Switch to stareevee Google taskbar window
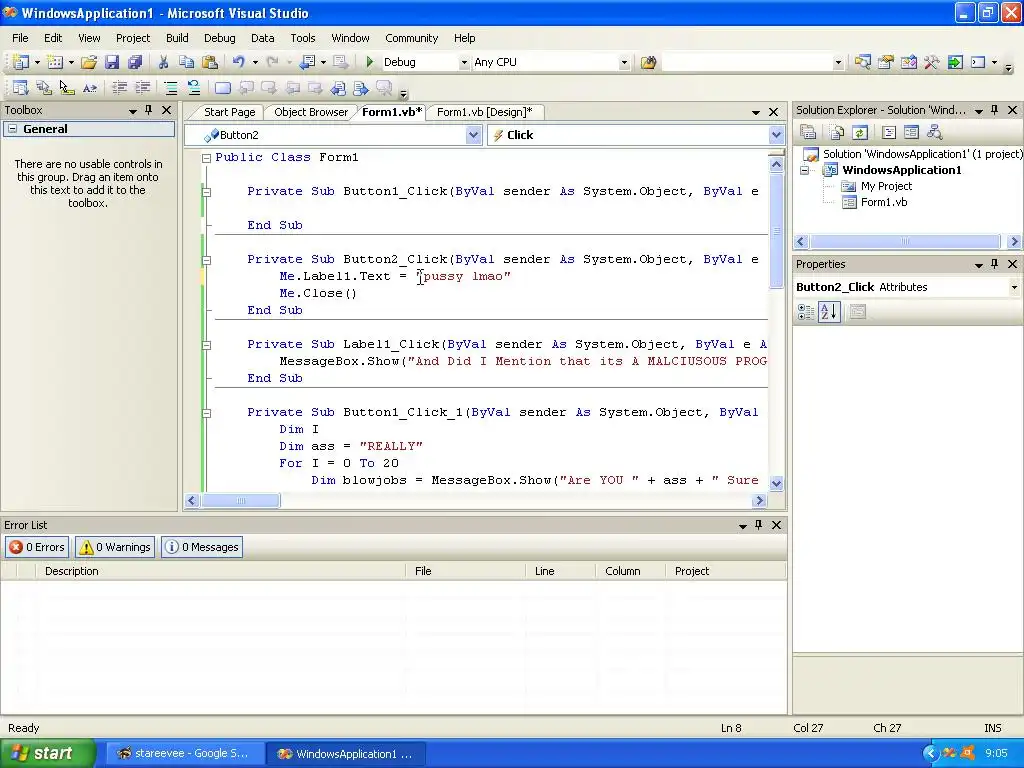 (184, 754)
